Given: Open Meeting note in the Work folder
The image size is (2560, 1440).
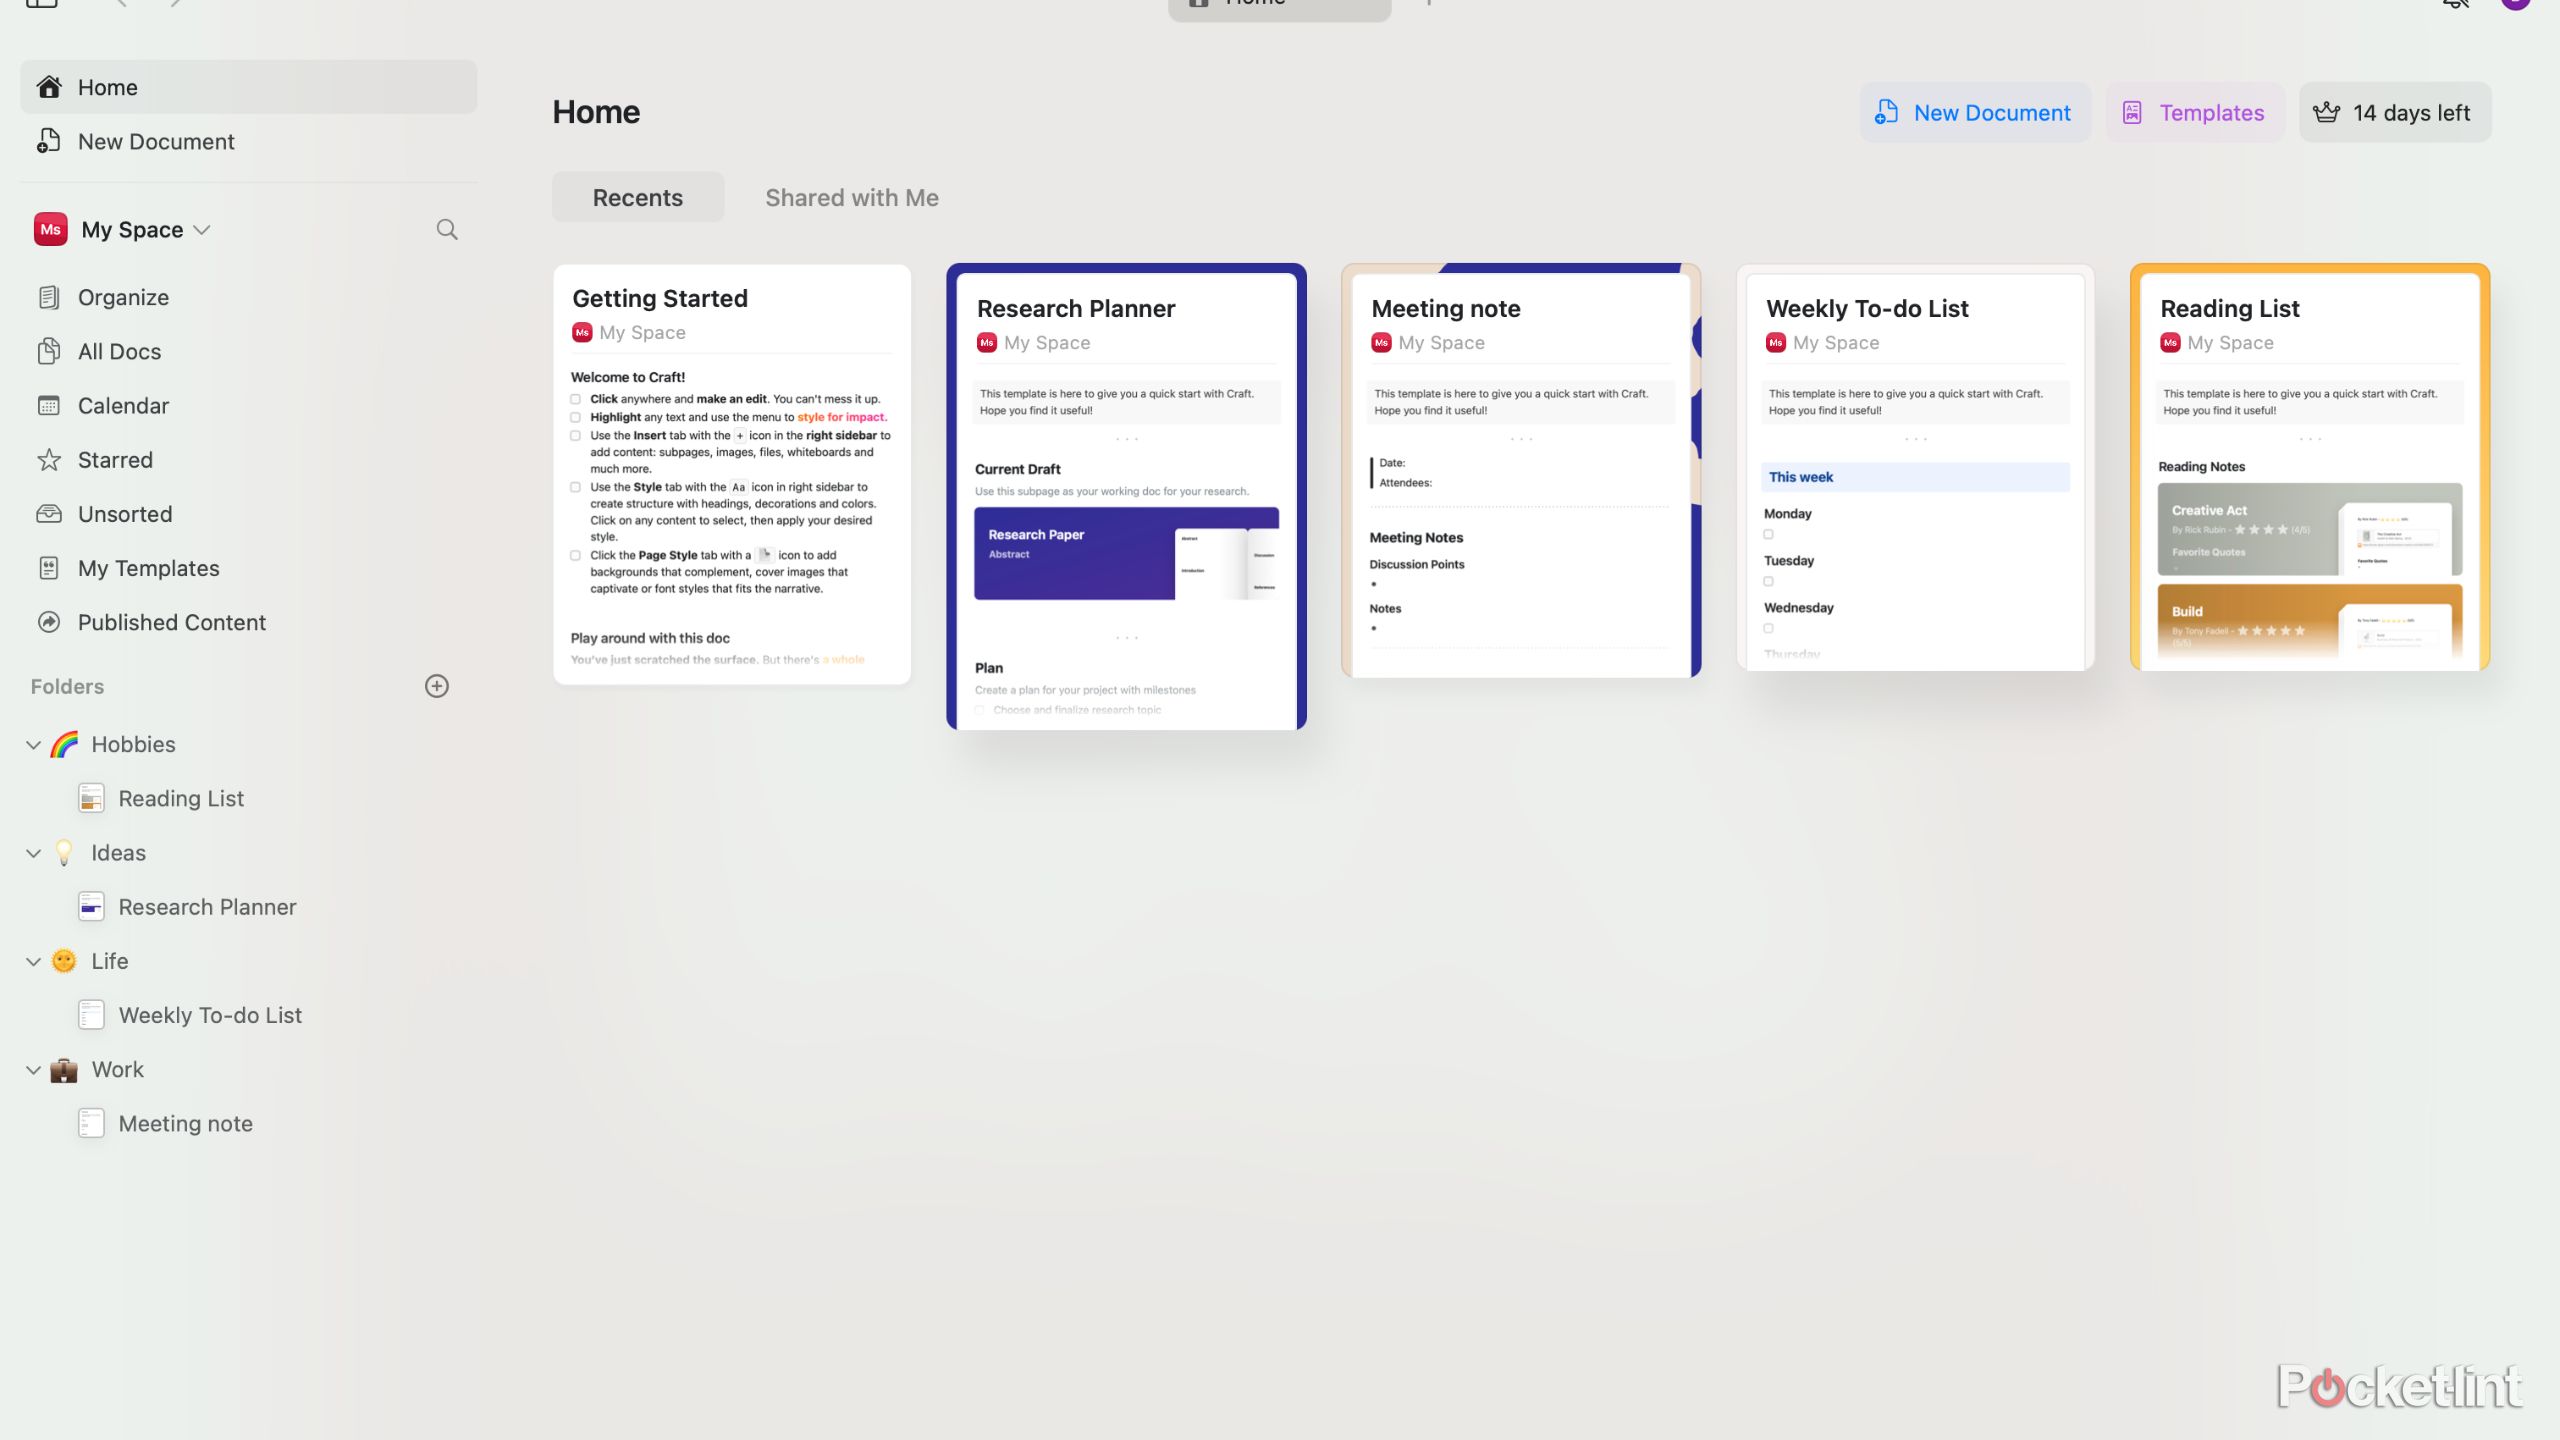Looking at the screenshot, I should [186, 1123].
